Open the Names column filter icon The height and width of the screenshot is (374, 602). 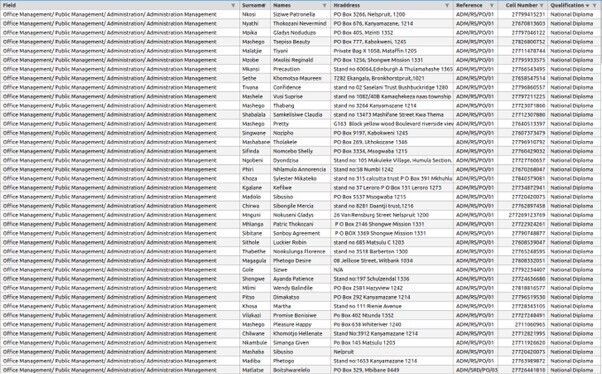(324, 5)
